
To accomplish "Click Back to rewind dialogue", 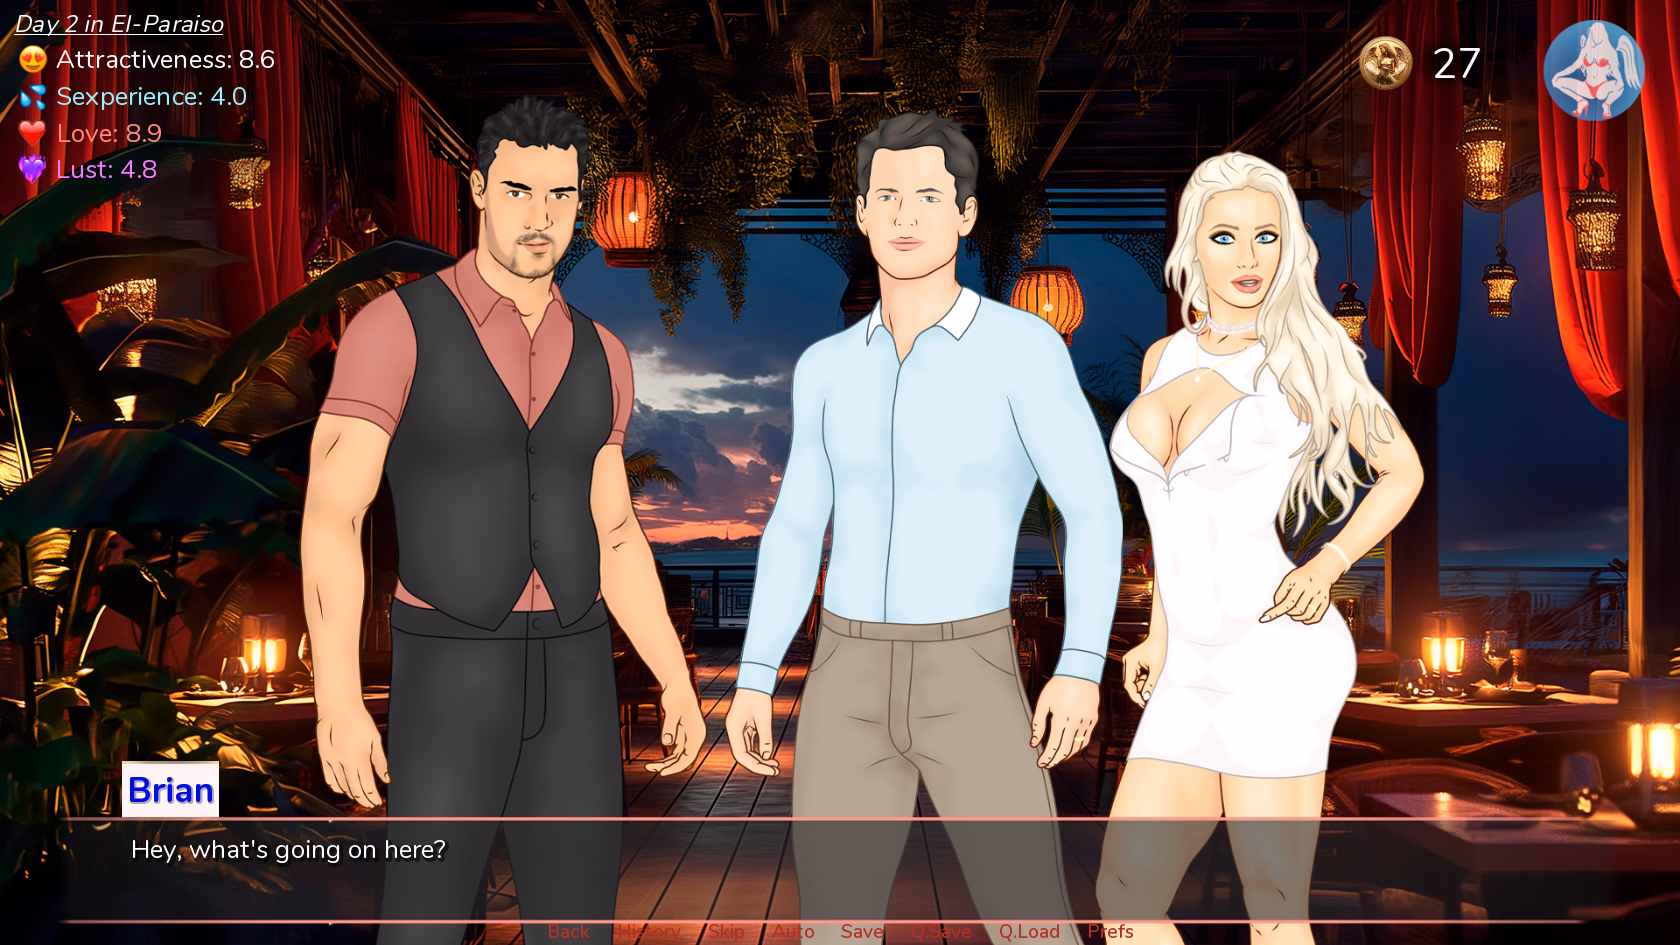I will [568, 931].
